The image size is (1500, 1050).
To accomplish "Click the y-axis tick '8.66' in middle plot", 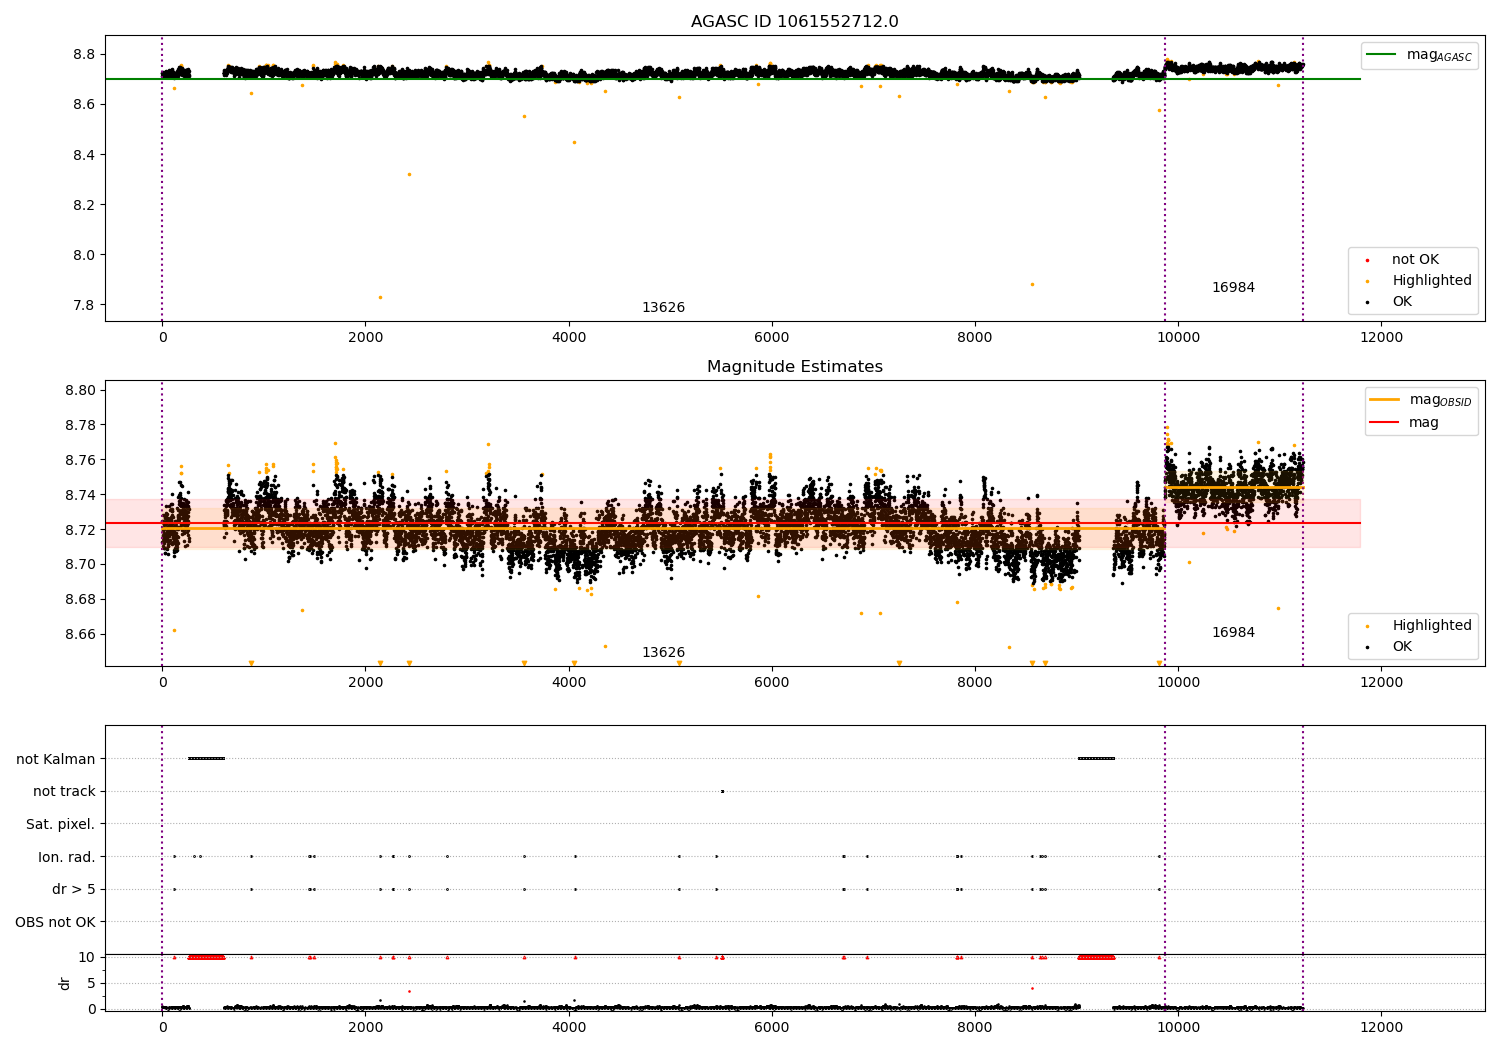I will point(80,635).
